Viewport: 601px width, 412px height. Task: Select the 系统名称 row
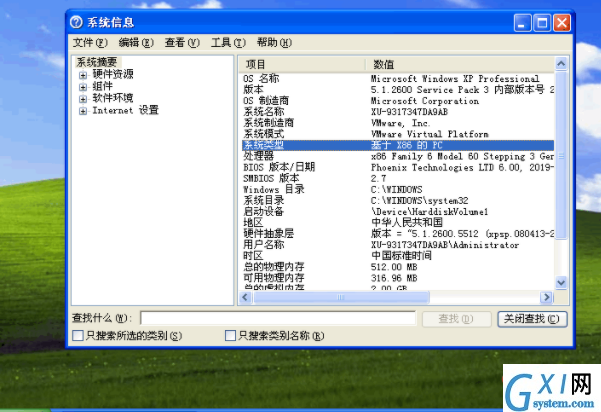[x=398, y=112]
